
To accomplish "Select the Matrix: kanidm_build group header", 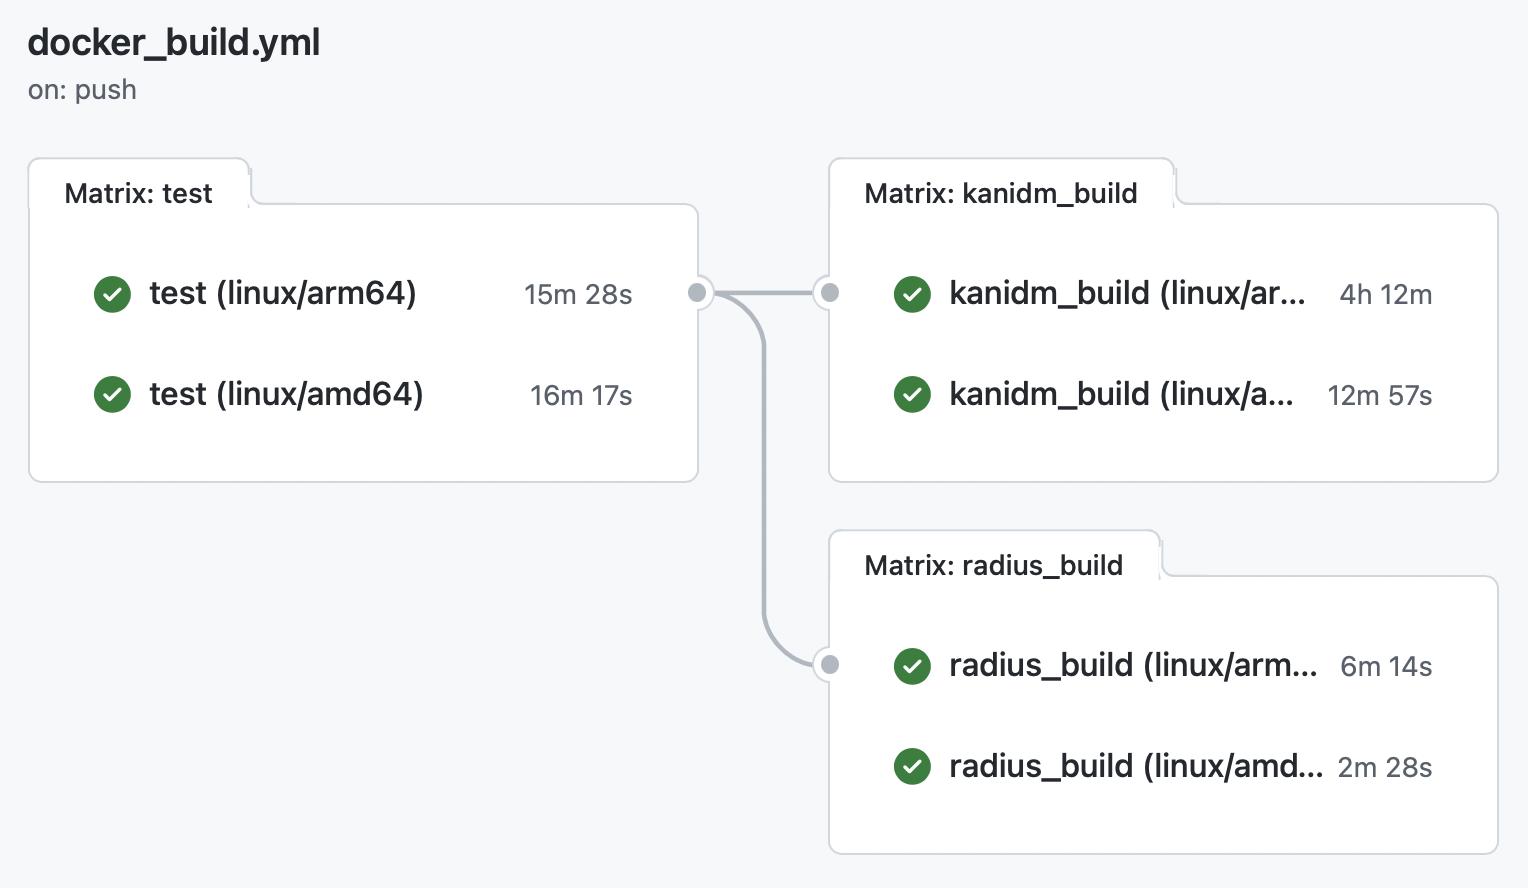I will tap(1000, 193).
